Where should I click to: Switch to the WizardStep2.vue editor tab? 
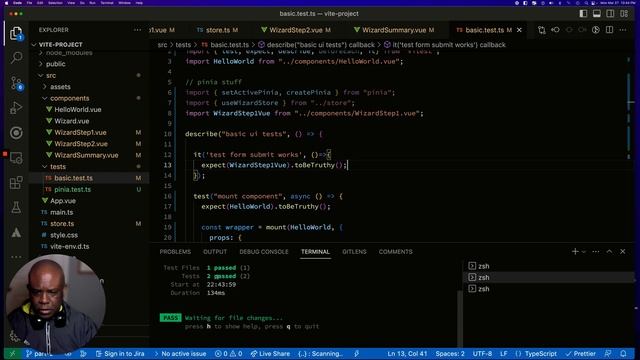click(x=296, y=30)
